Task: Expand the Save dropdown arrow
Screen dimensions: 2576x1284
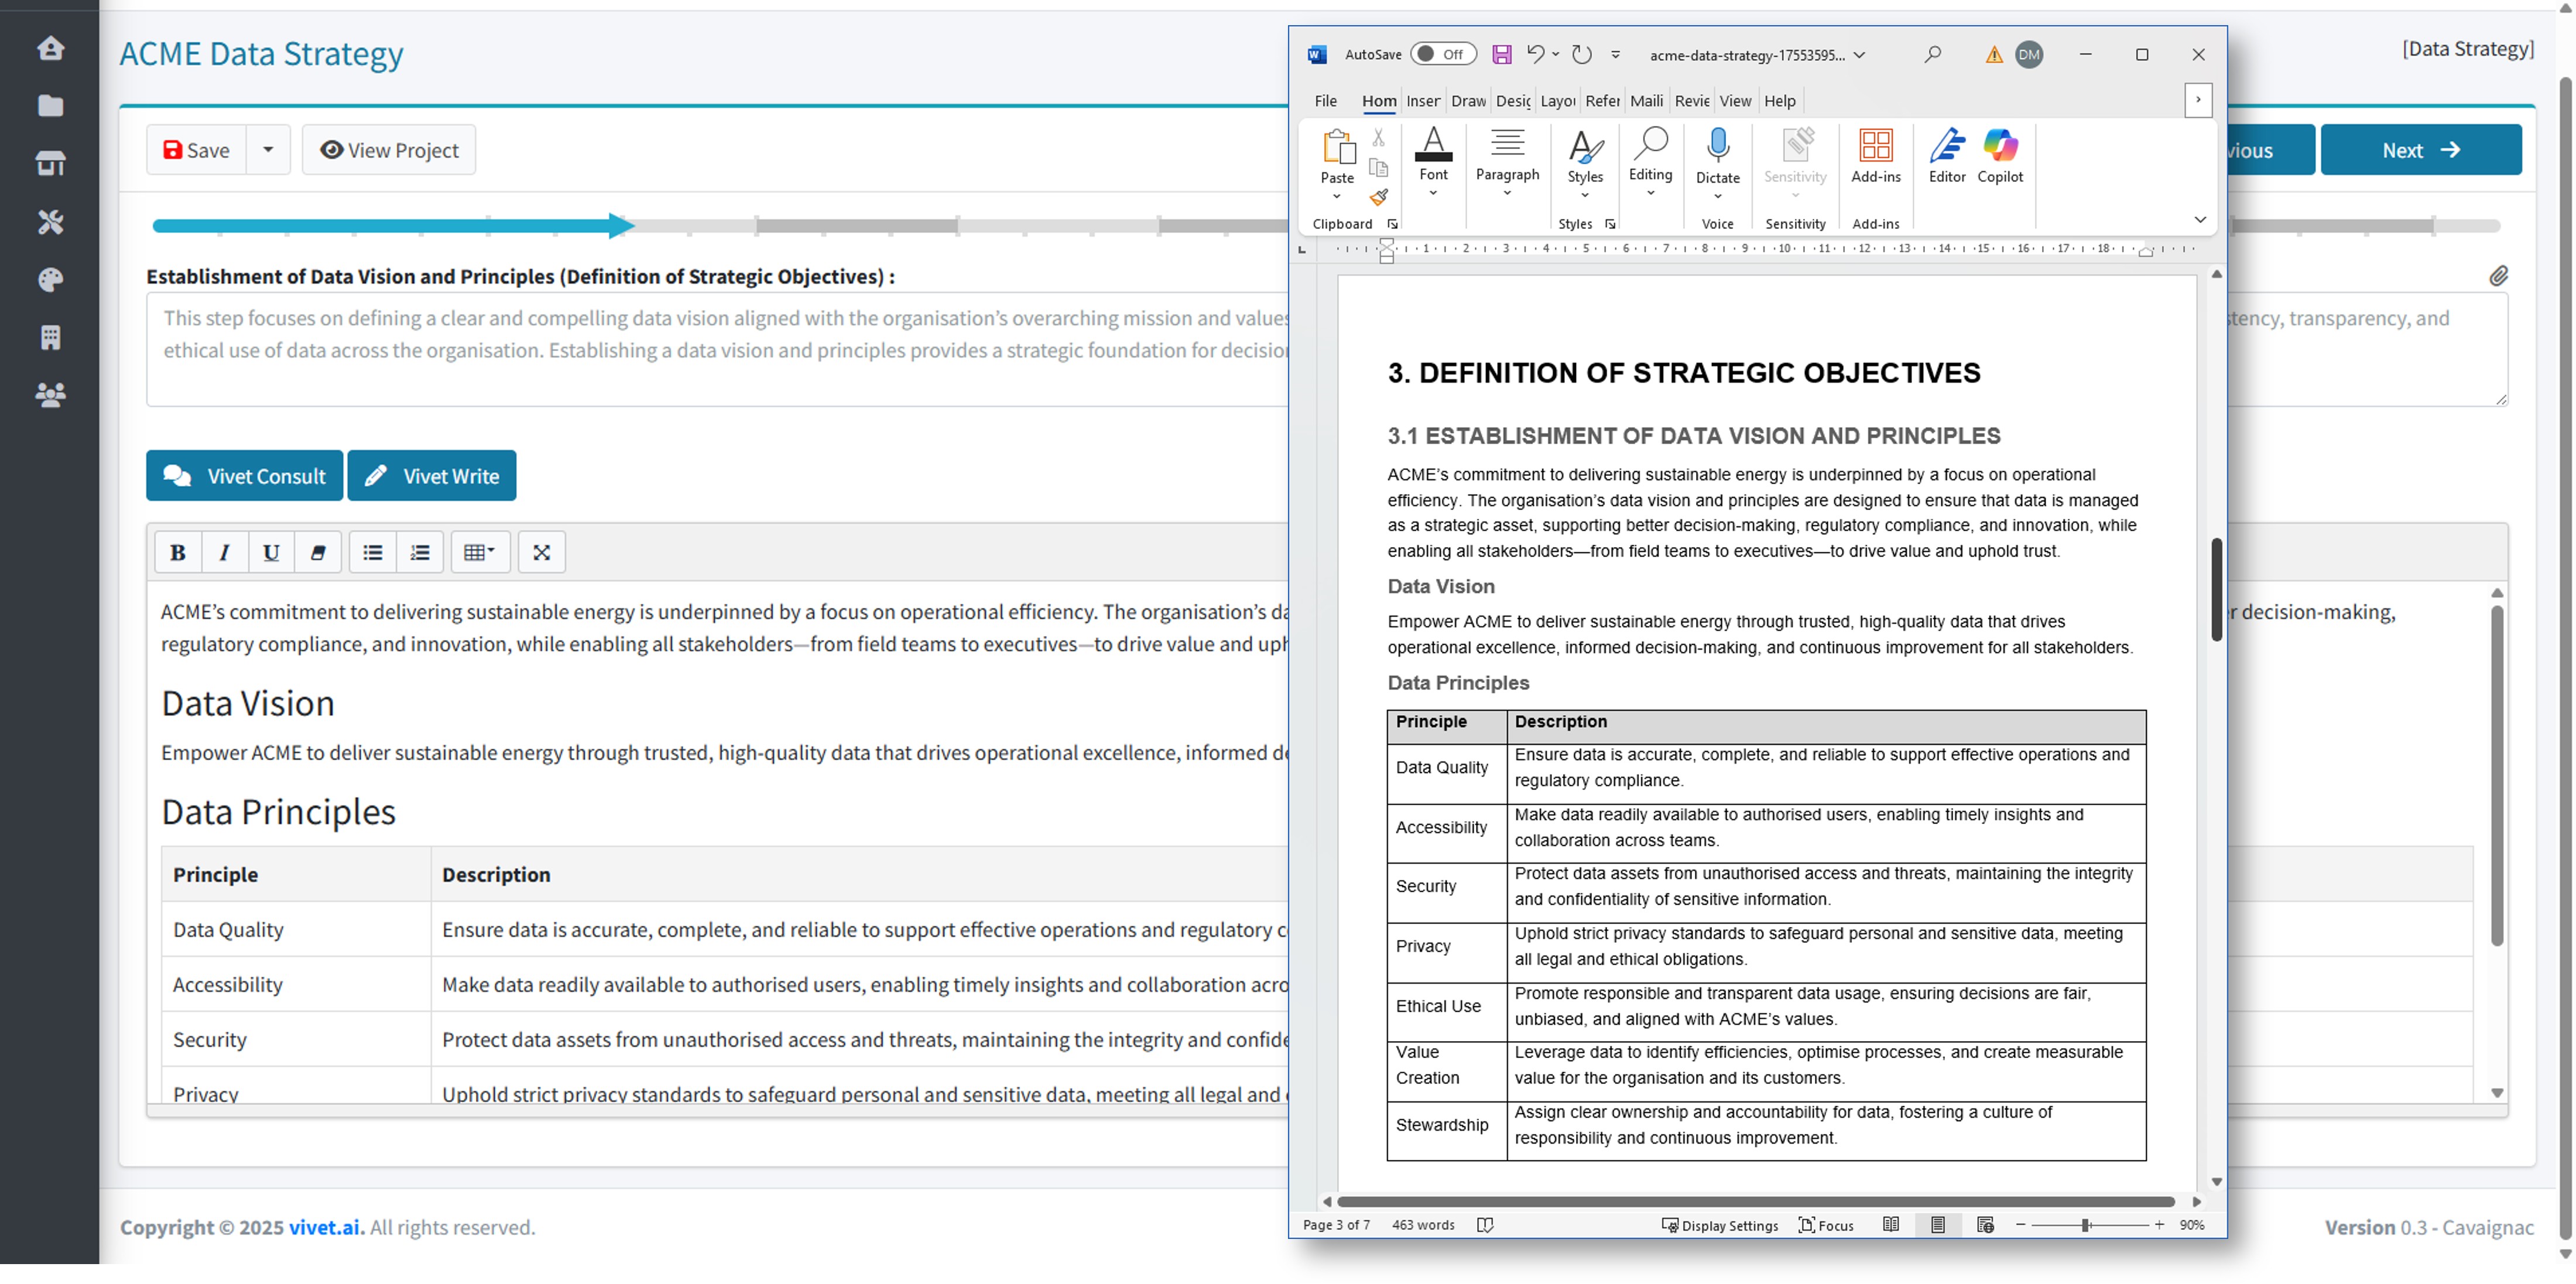Action: click(268, 150)
